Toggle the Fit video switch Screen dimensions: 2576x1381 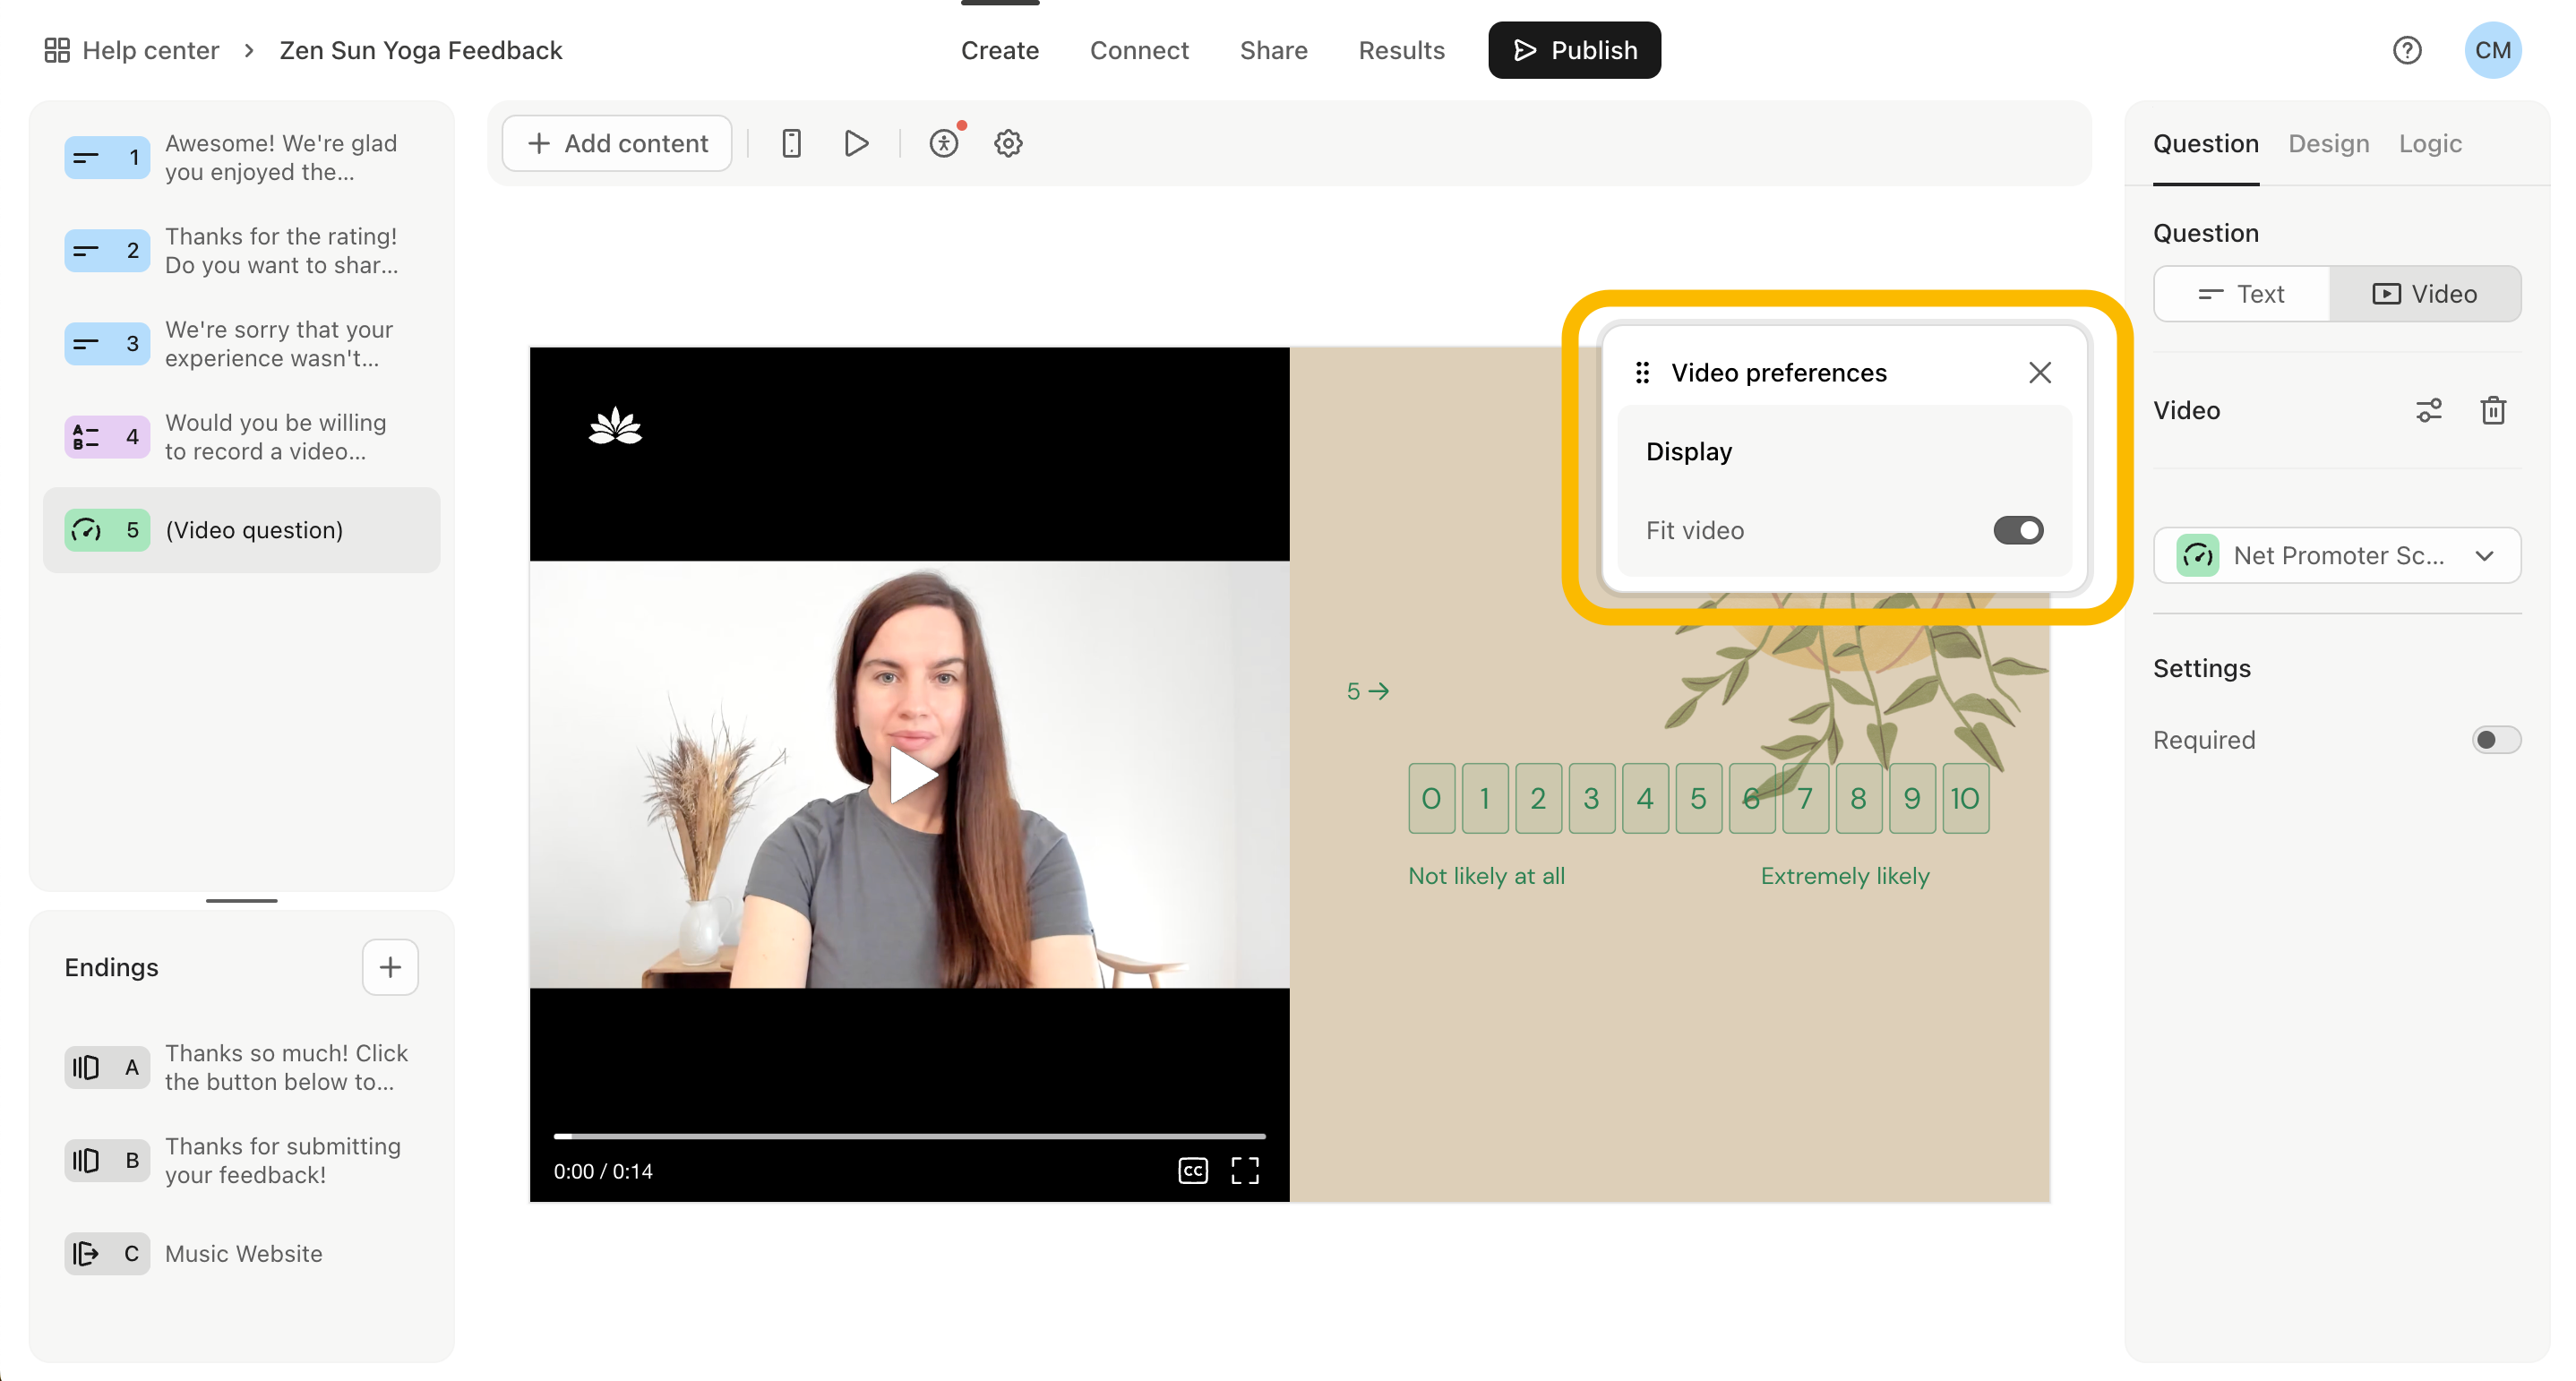click(2018, 530)
